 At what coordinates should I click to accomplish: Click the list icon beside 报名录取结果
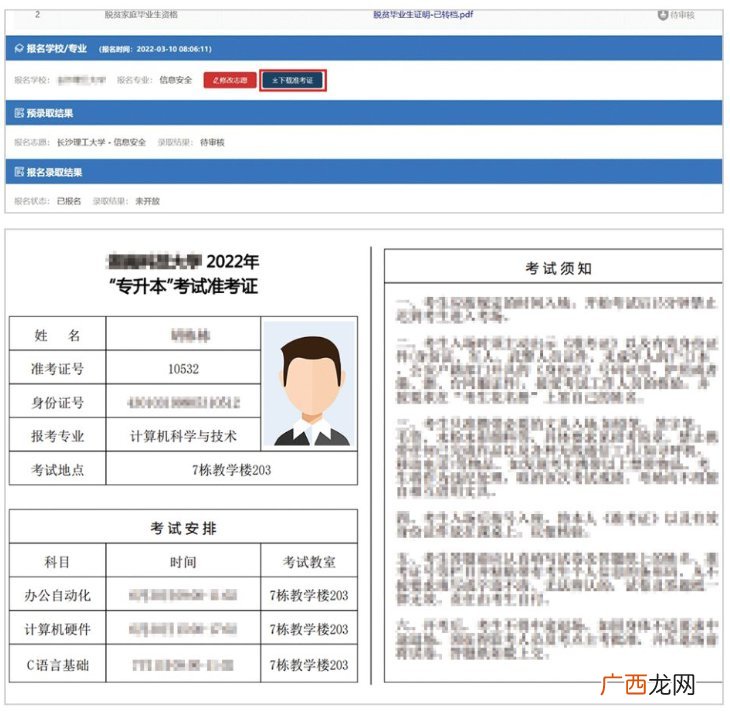click(19, 172)
